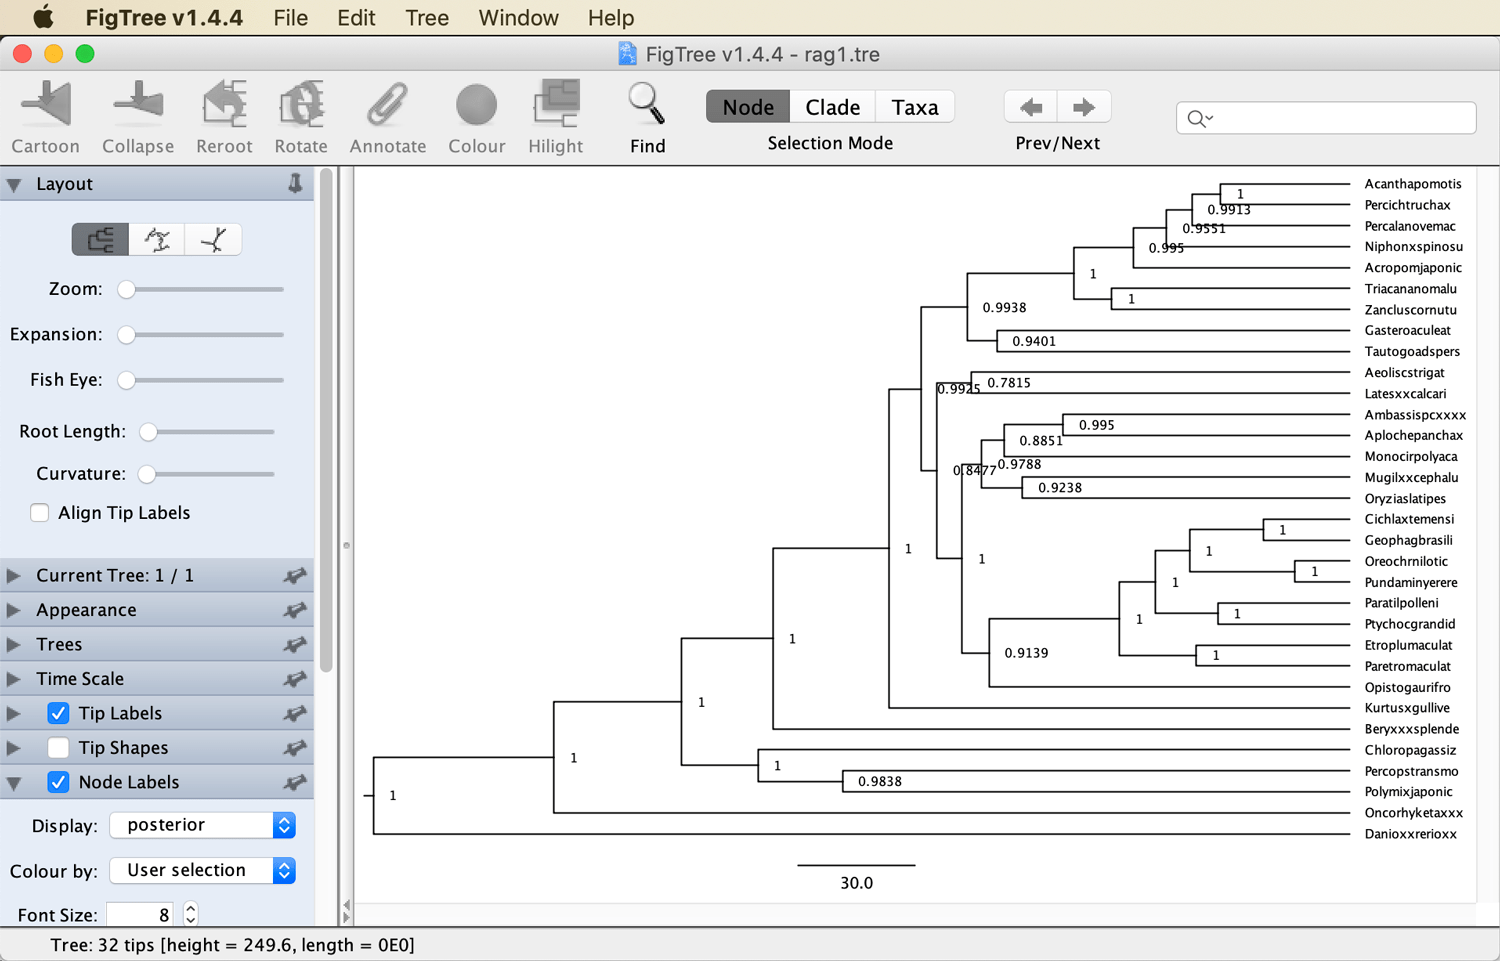The width and height of the screenshot is (1500, 961).
Task: Open the Display posterior dropdown
Action: point(203,825)
